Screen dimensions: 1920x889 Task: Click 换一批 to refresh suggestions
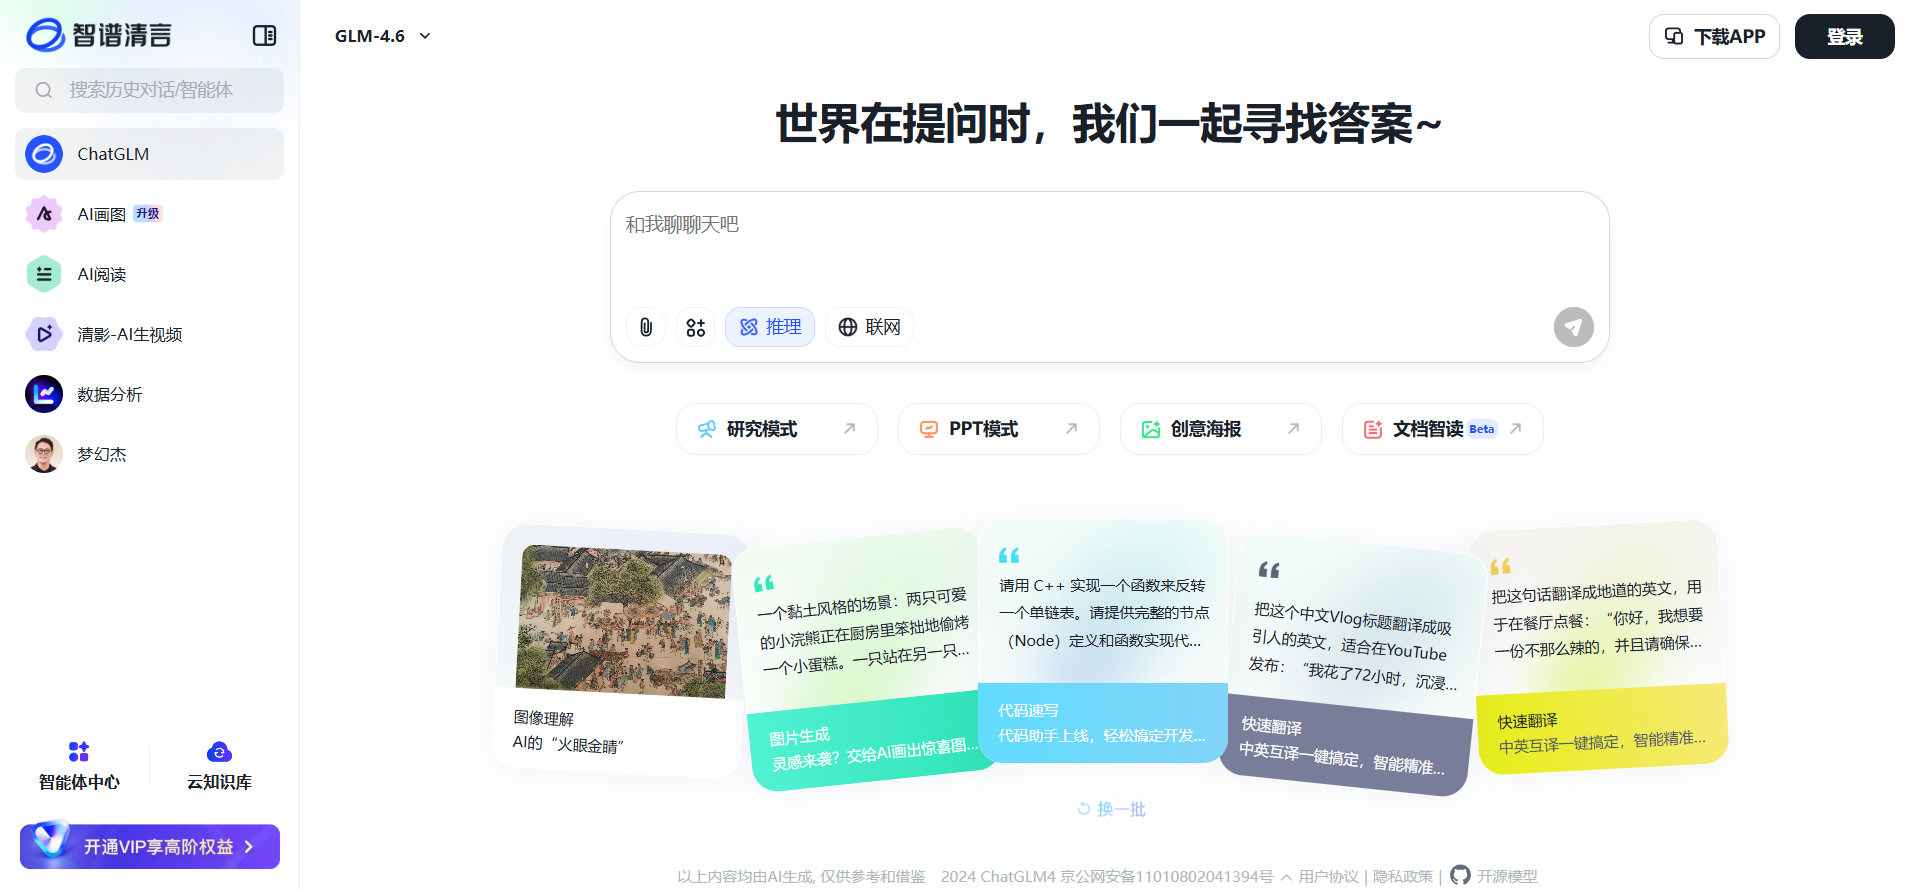click(x=1111, y=809)
